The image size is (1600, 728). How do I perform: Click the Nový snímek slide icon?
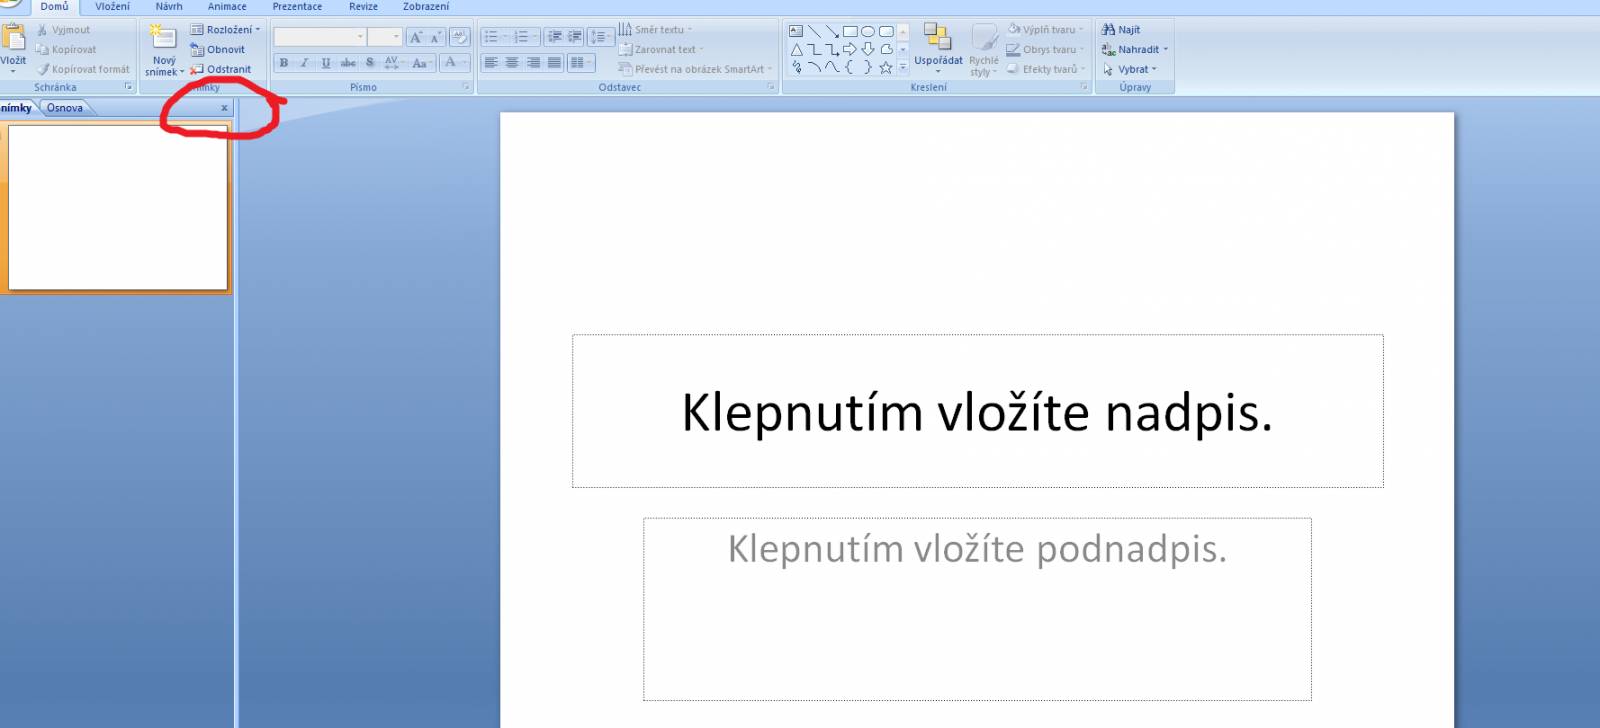164,37
